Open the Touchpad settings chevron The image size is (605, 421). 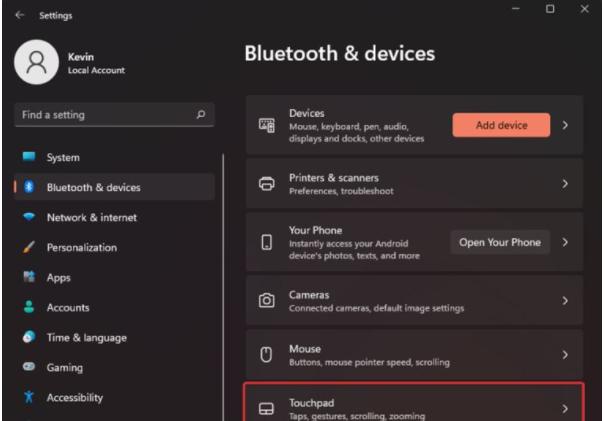click(565, 409)
